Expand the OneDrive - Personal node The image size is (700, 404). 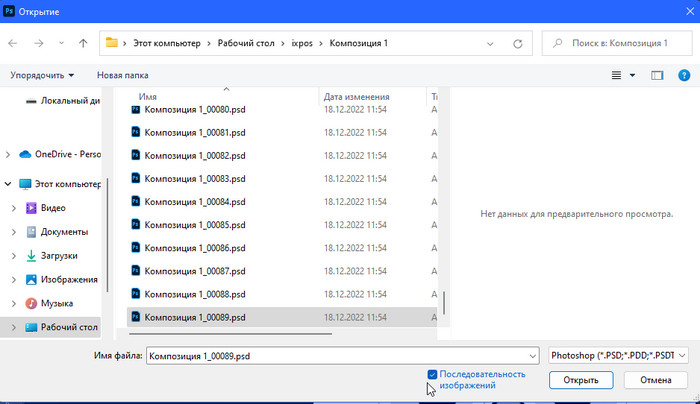point(8,154)
